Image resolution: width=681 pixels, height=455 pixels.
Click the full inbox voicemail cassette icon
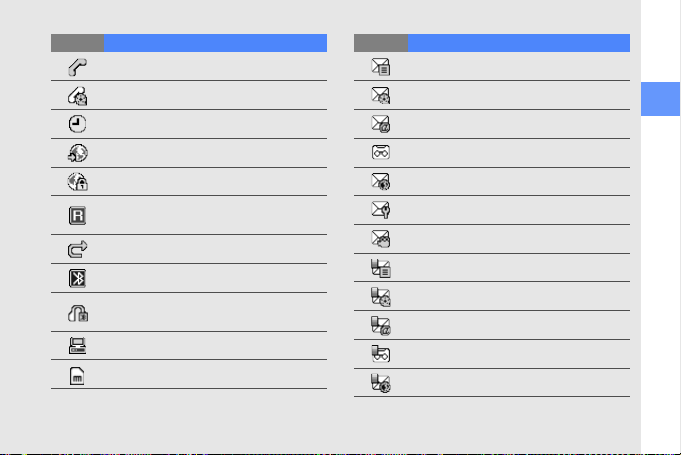tap(381, 354)
